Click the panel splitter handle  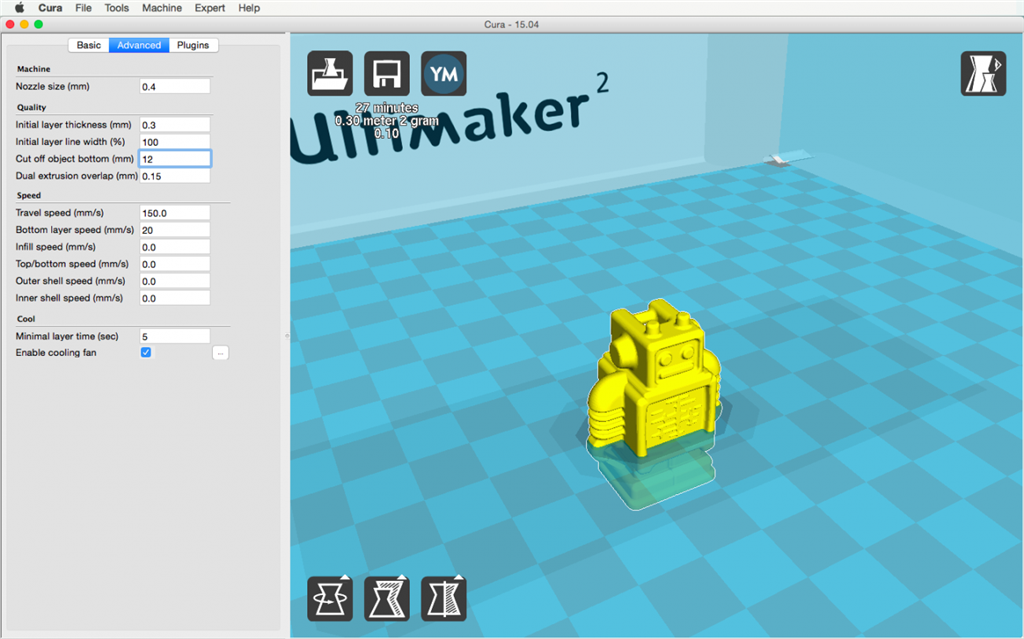tap(287, 336)
